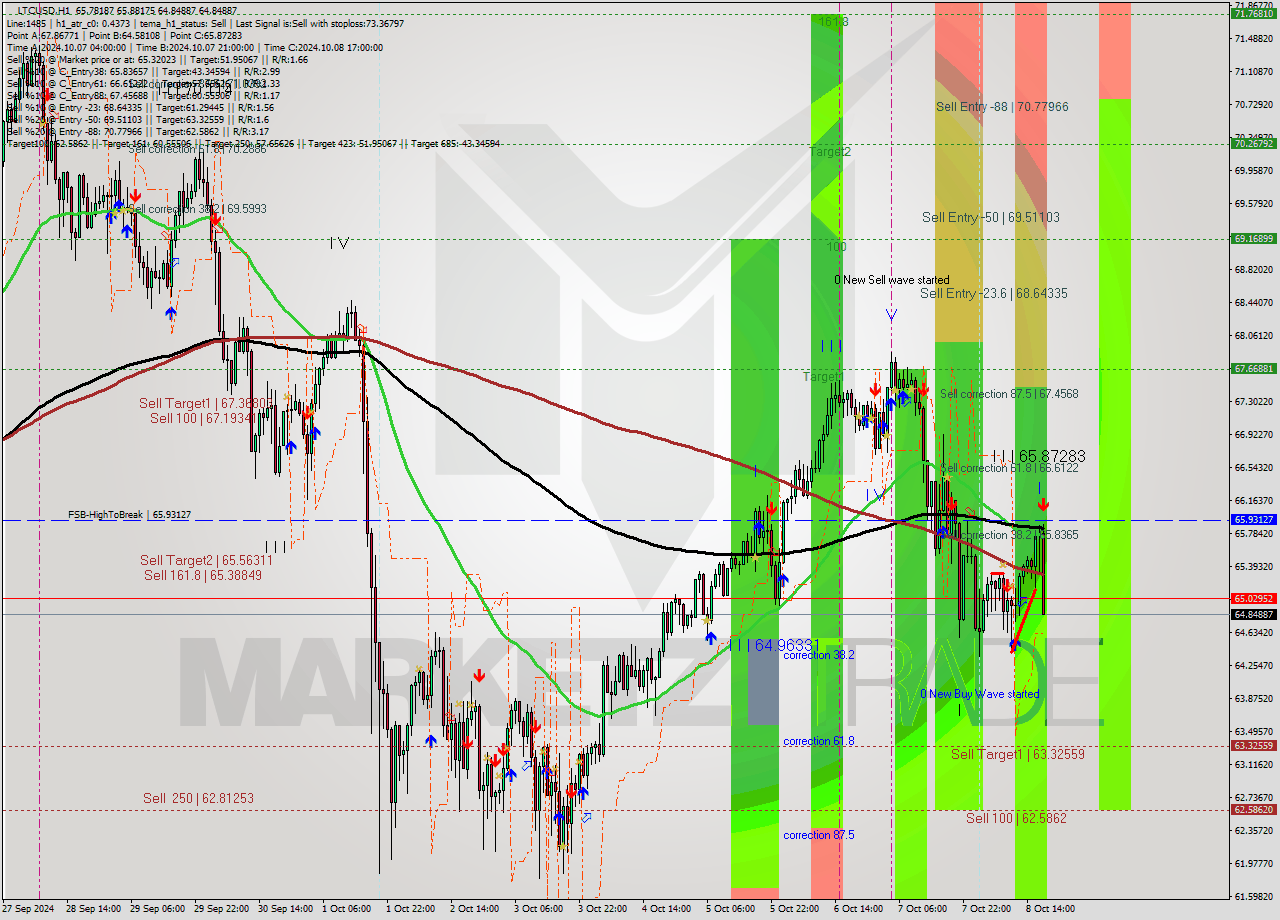The width and height of the screenshot is (1280, 920).
Task: Select the blue 'correction 61.8' label
Action: coord(819,741)
